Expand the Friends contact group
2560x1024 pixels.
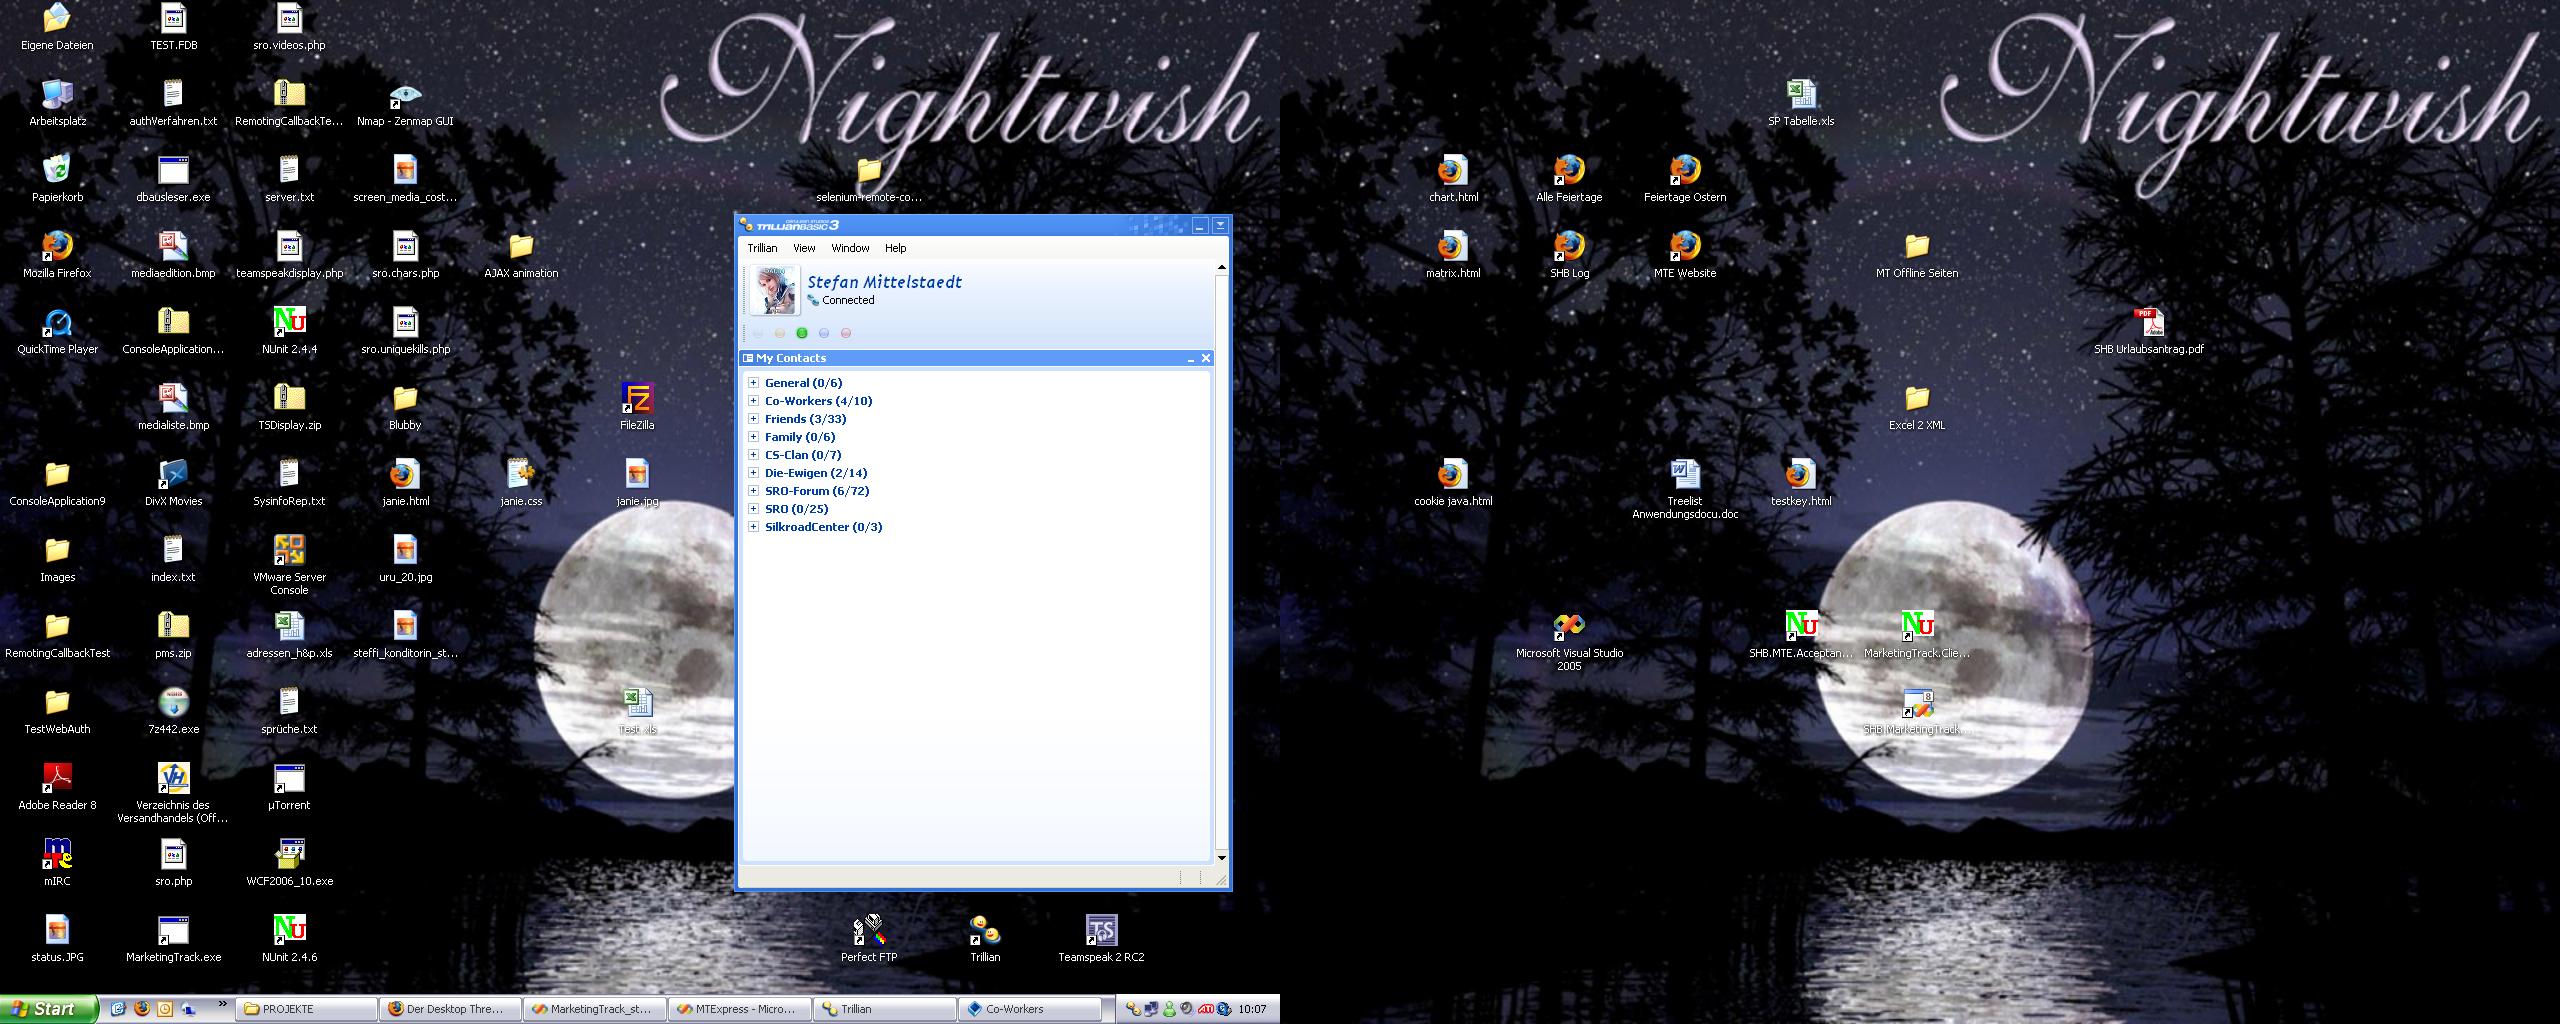pos(754,419)
